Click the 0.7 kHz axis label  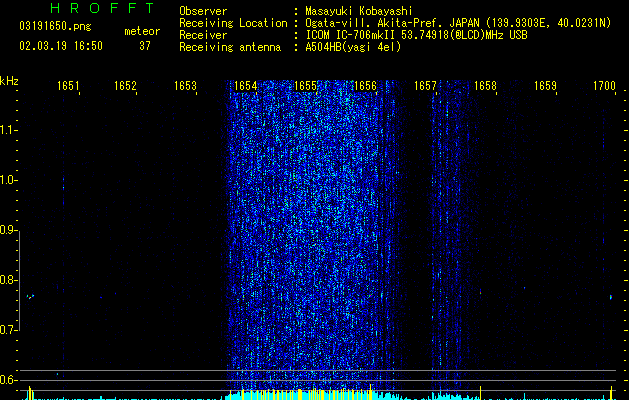[7, 330]
